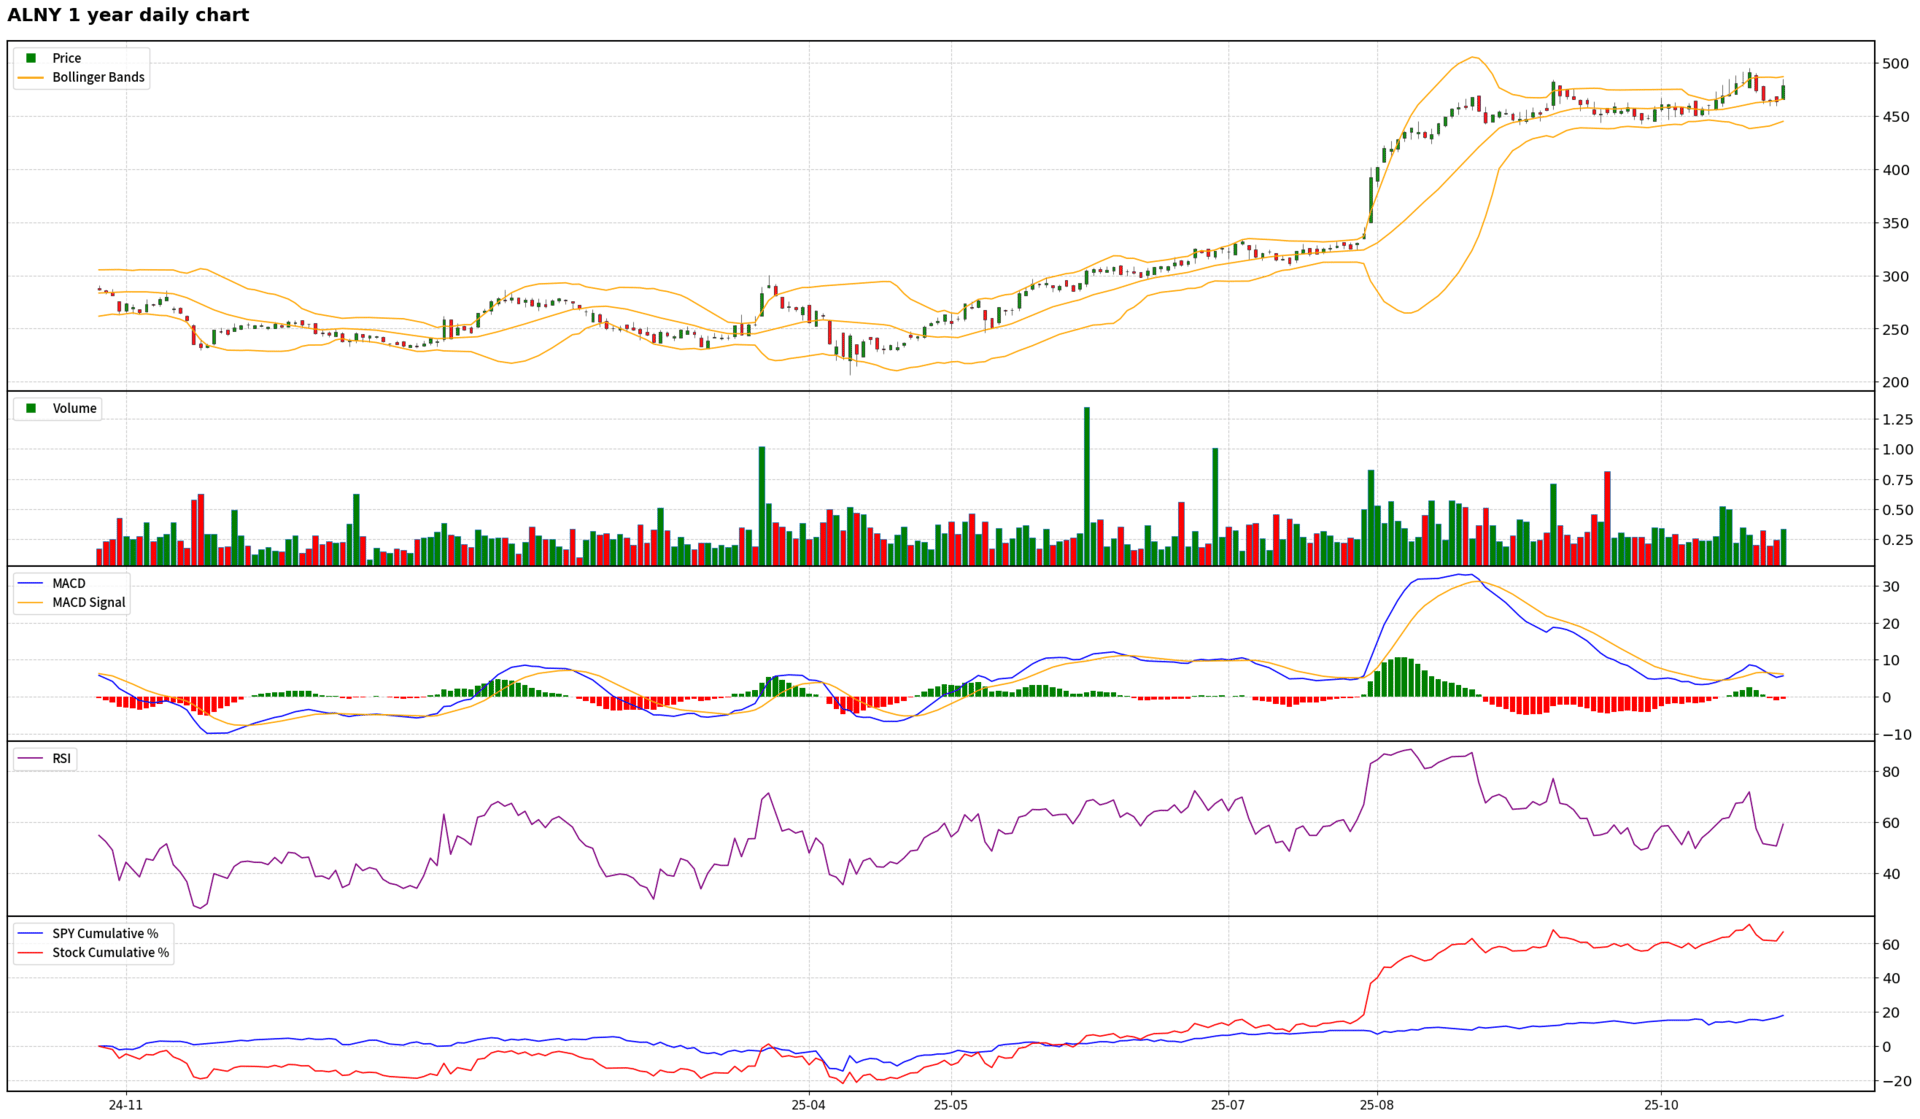Click the 30 MACD axis label
1920x1119 pixels.
[1890, 587]
